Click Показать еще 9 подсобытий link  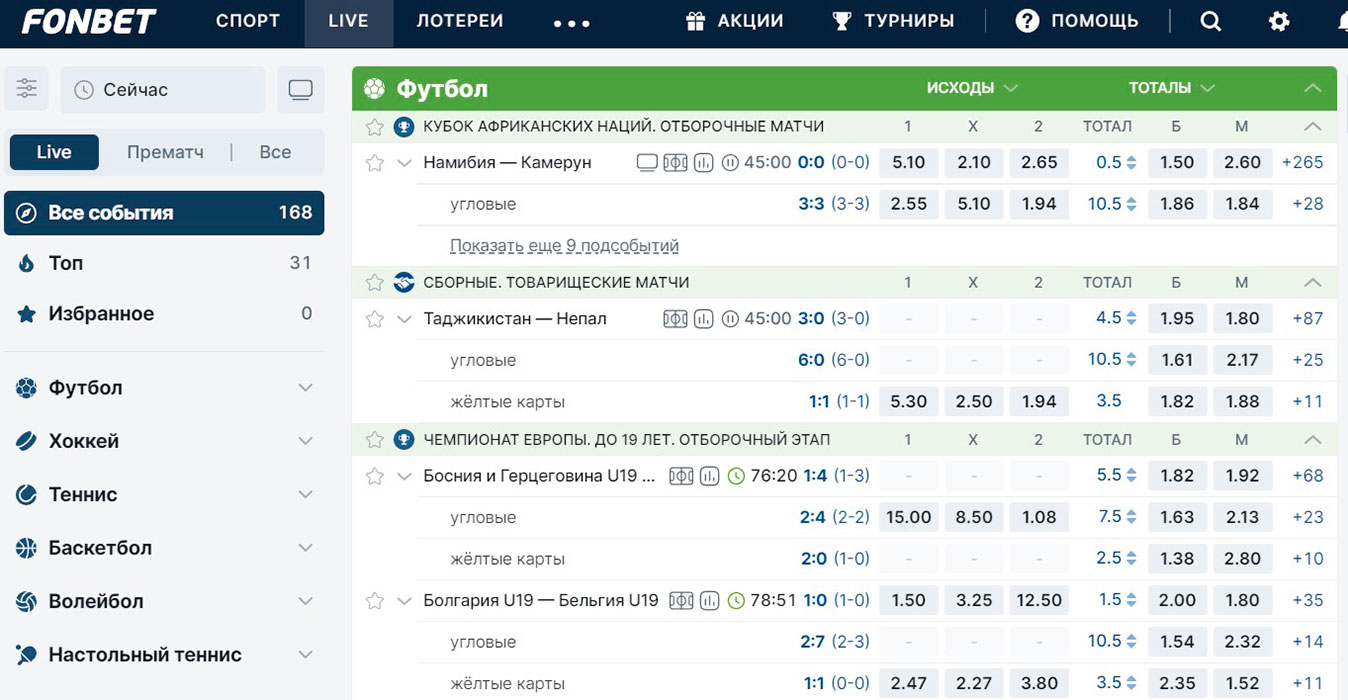(x=564, y=245)
